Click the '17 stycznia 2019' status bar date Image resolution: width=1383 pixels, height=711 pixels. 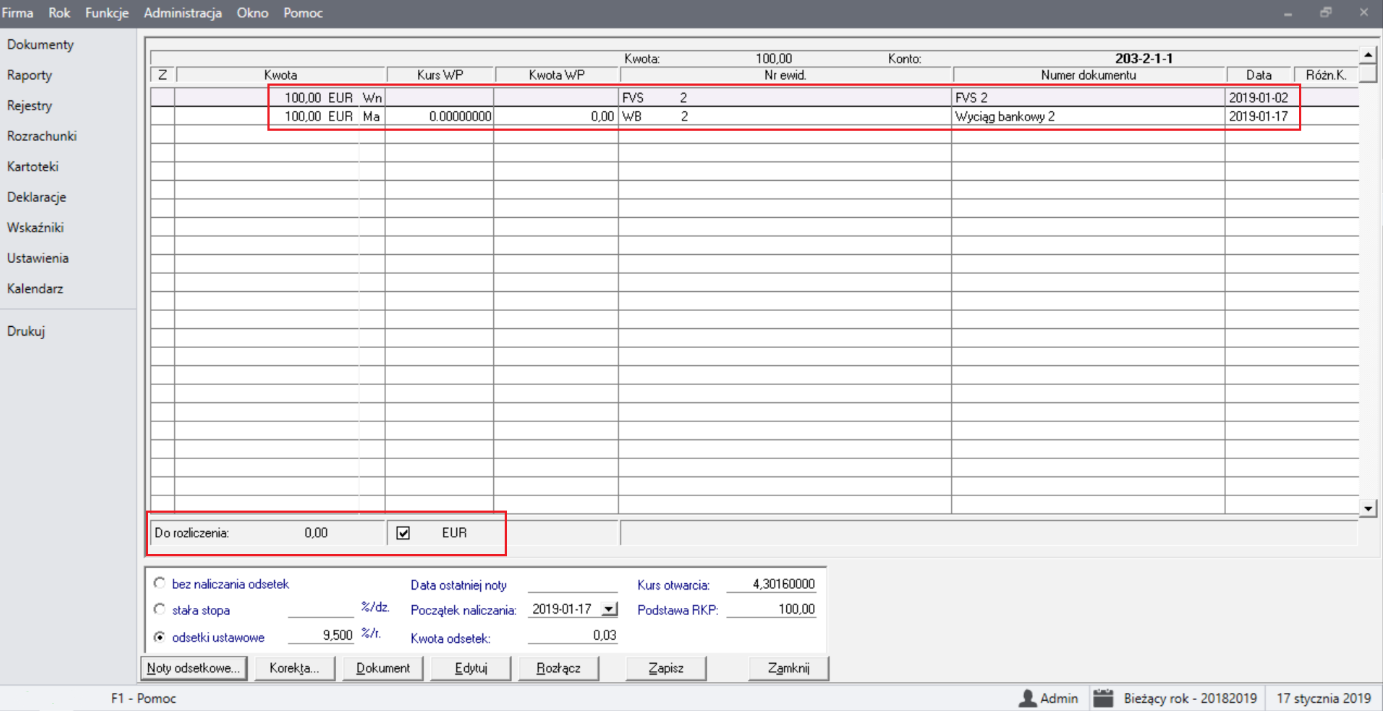[x=1324, y=698]
